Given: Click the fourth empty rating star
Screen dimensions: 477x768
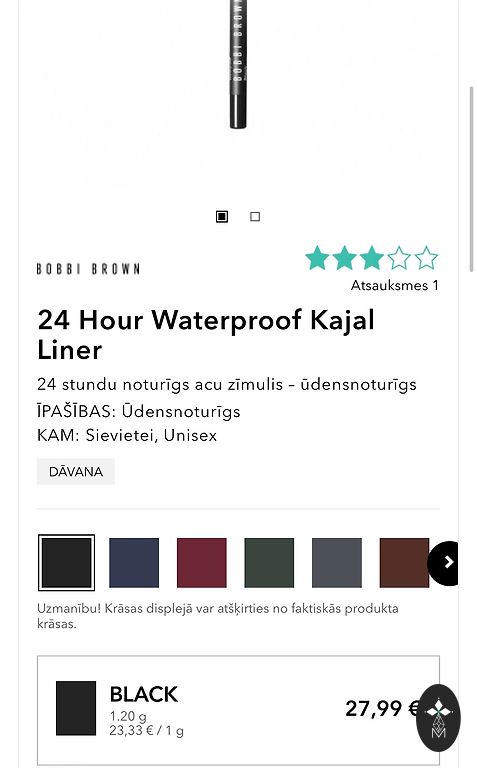Looking at the screenshot, I should (x=399, y=258).
